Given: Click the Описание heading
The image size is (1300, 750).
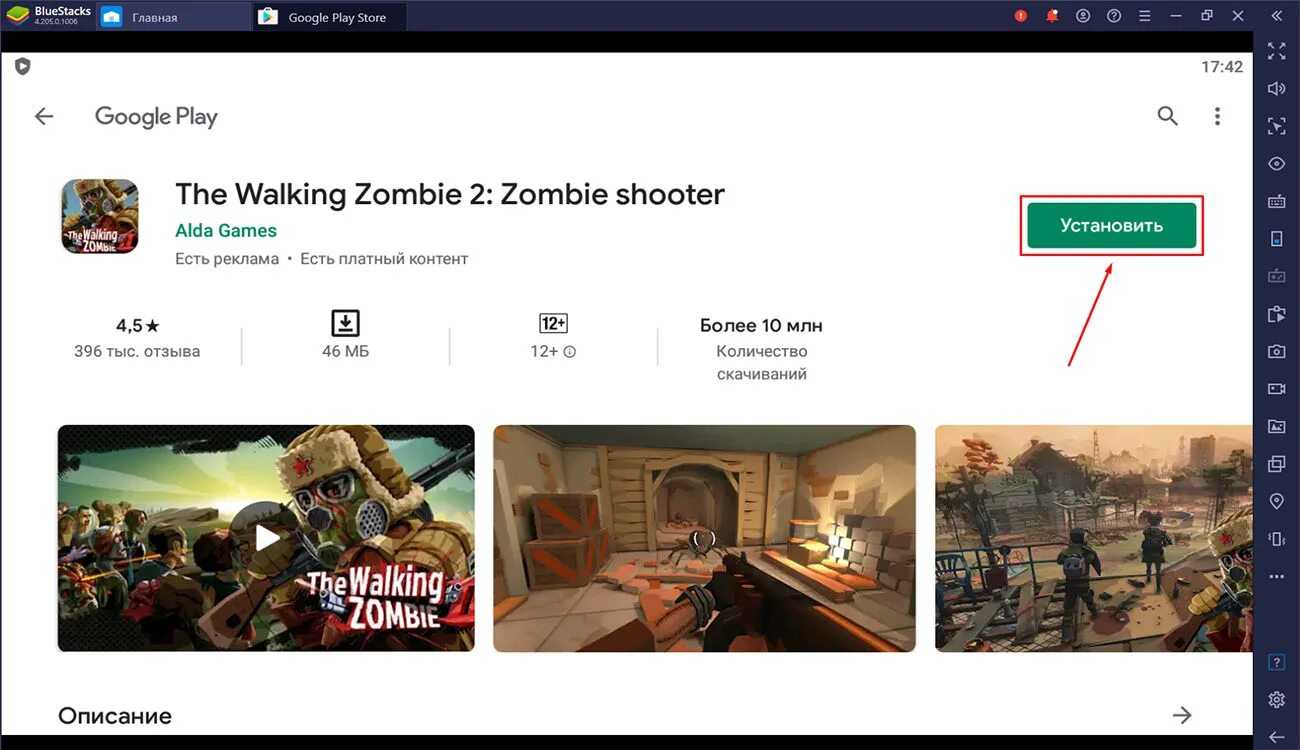Looking at the screenshot, I should pyautogui.click(x=115, y=716).
